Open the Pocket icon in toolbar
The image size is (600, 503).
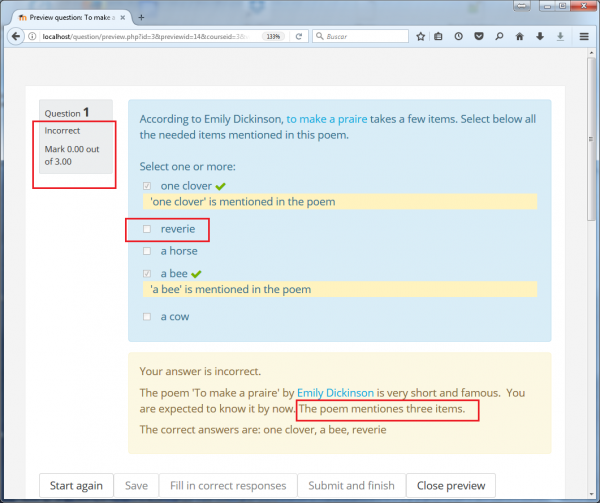[478, 36]
